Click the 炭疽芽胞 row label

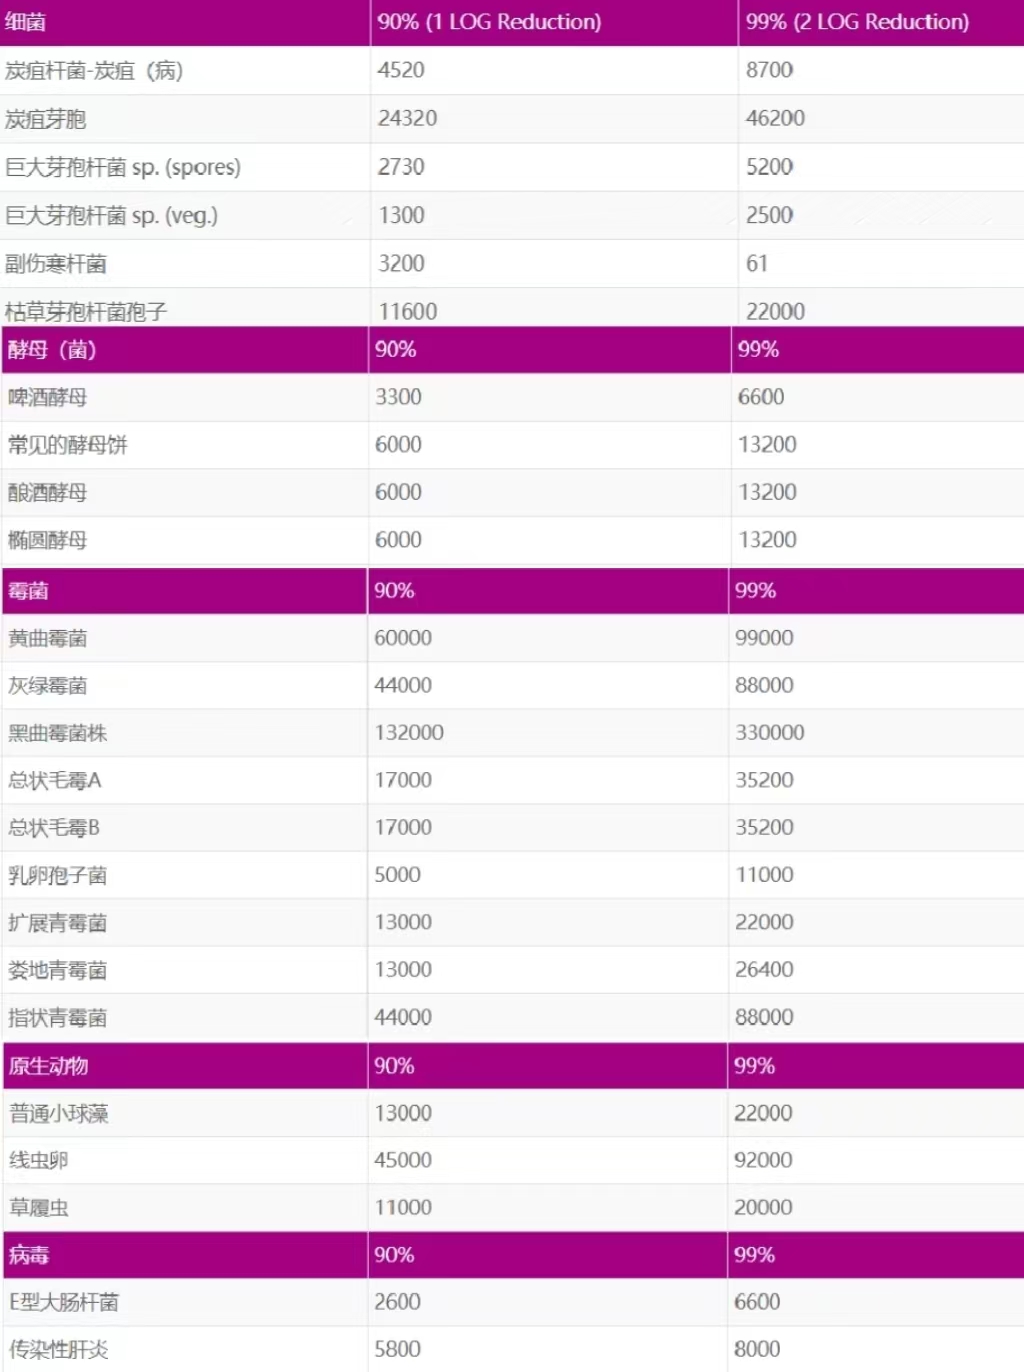click(46, 119)
